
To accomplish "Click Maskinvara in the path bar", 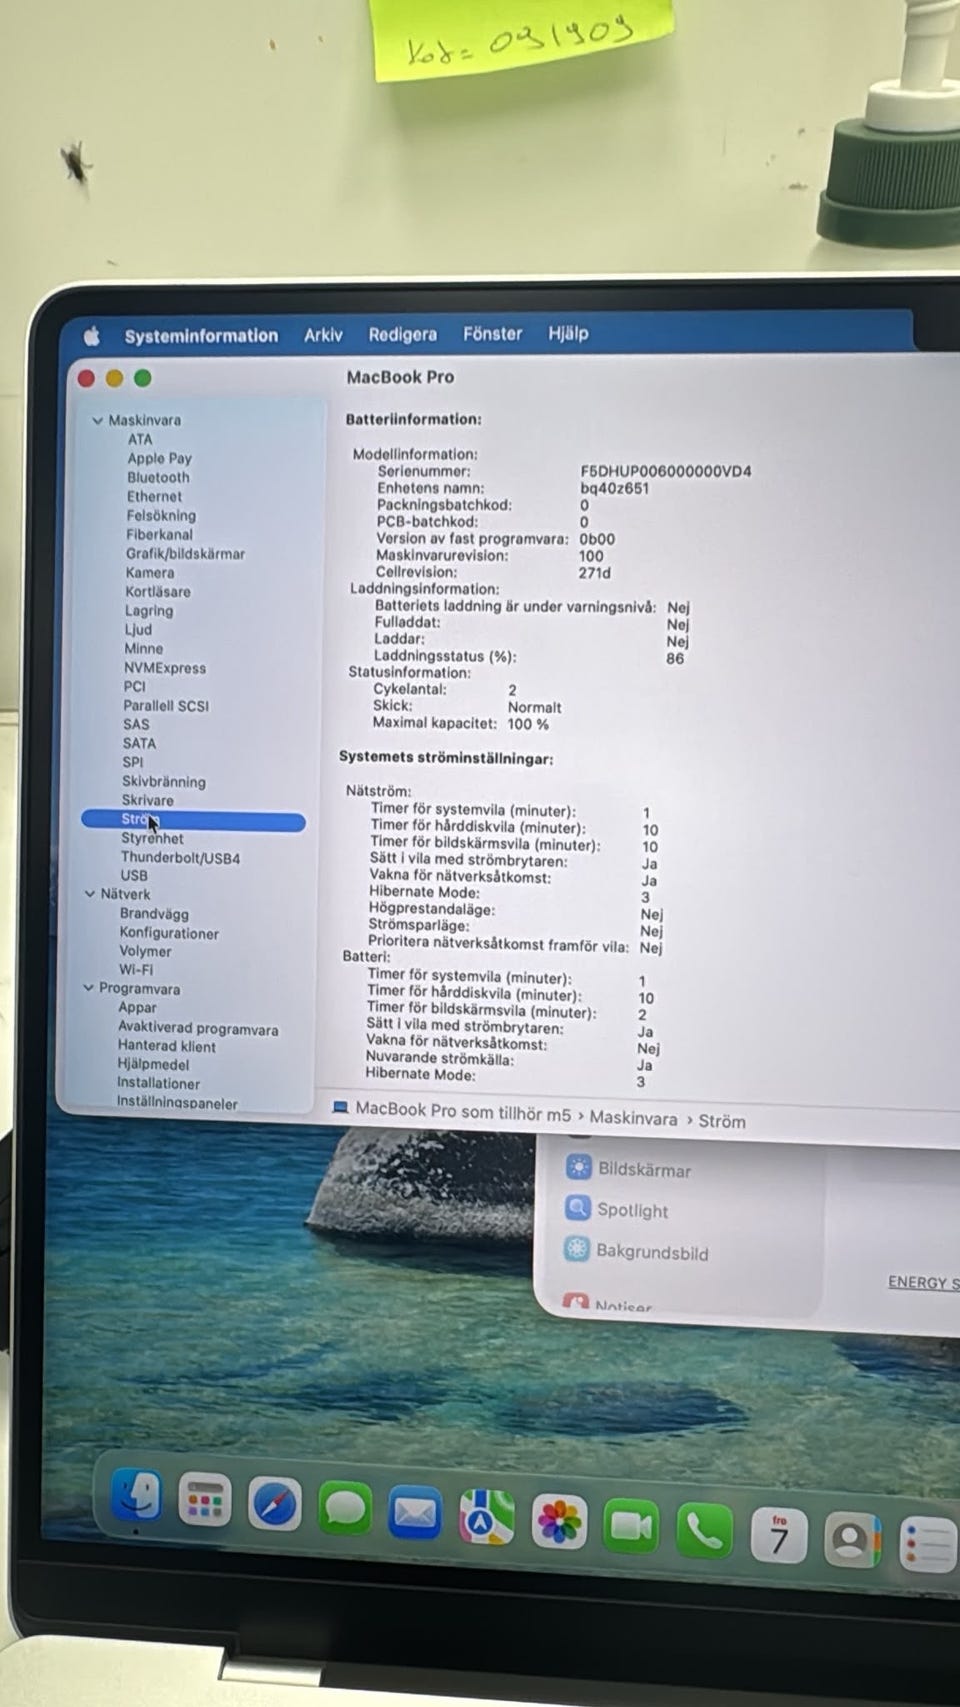I will click(x=633, y=1118).
